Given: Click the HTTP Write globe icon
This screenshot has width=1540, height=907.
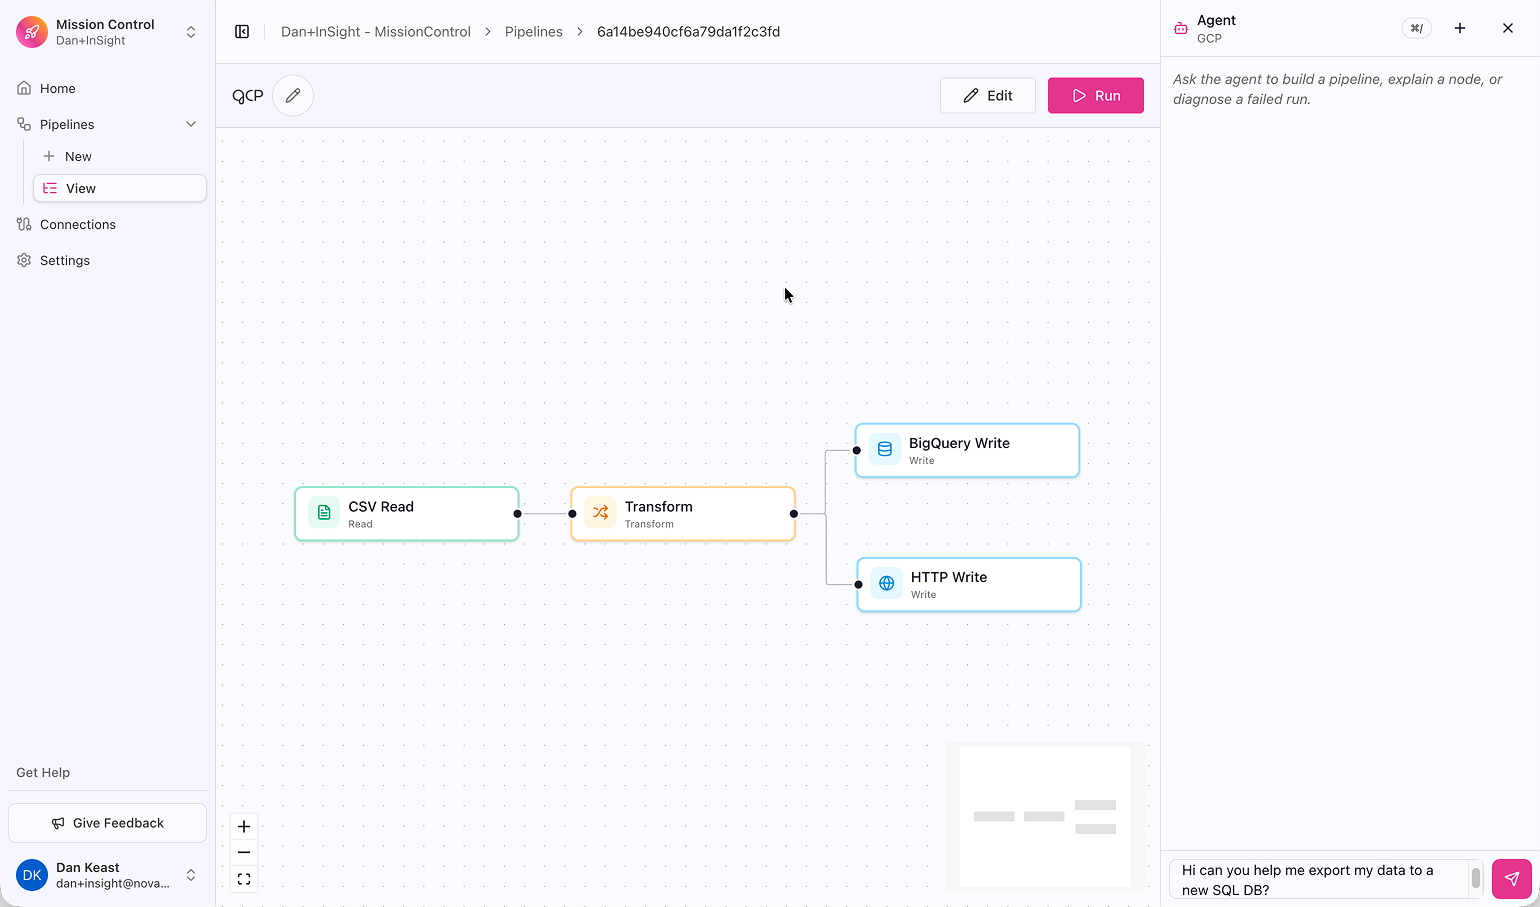Looking at the screenshot, I should 886,583.
